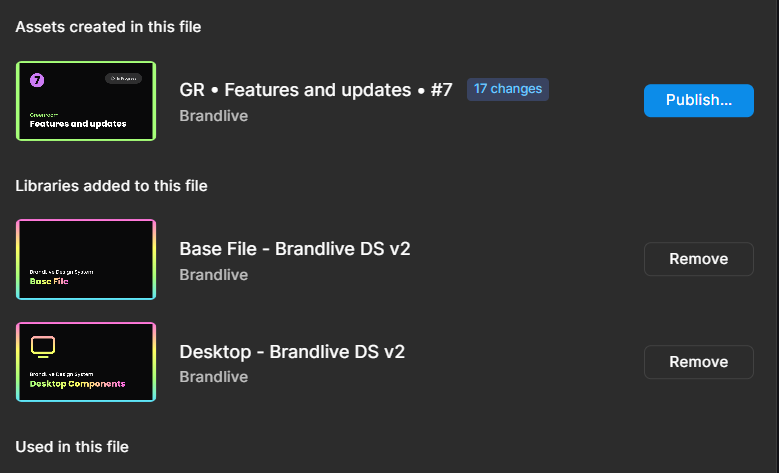Click the Assets created in this file heading
The height and width of the screenshot is (473, 779).
pos(108,27)
